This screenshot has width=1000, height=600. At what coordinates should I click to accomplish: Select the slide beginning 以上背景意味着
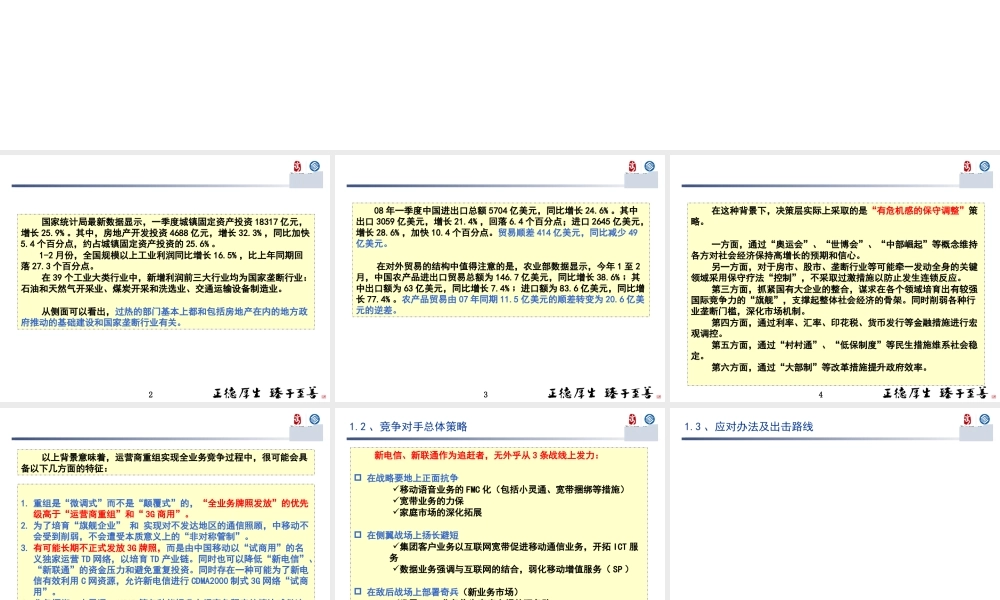pos(165,504)
